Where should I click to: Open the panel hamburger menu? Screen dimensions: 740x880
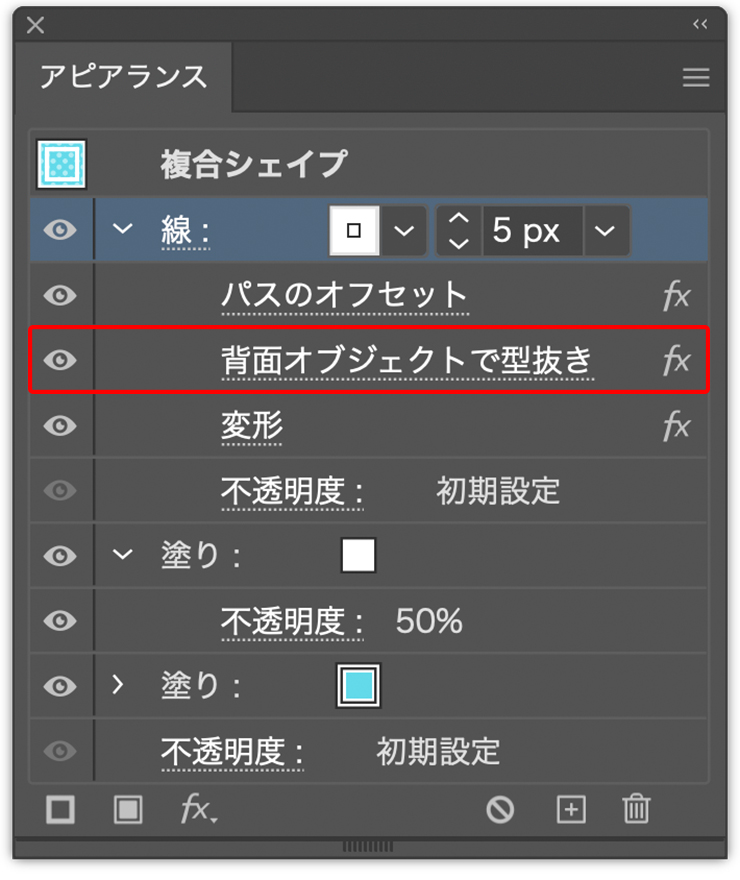(x=696, y=78)
